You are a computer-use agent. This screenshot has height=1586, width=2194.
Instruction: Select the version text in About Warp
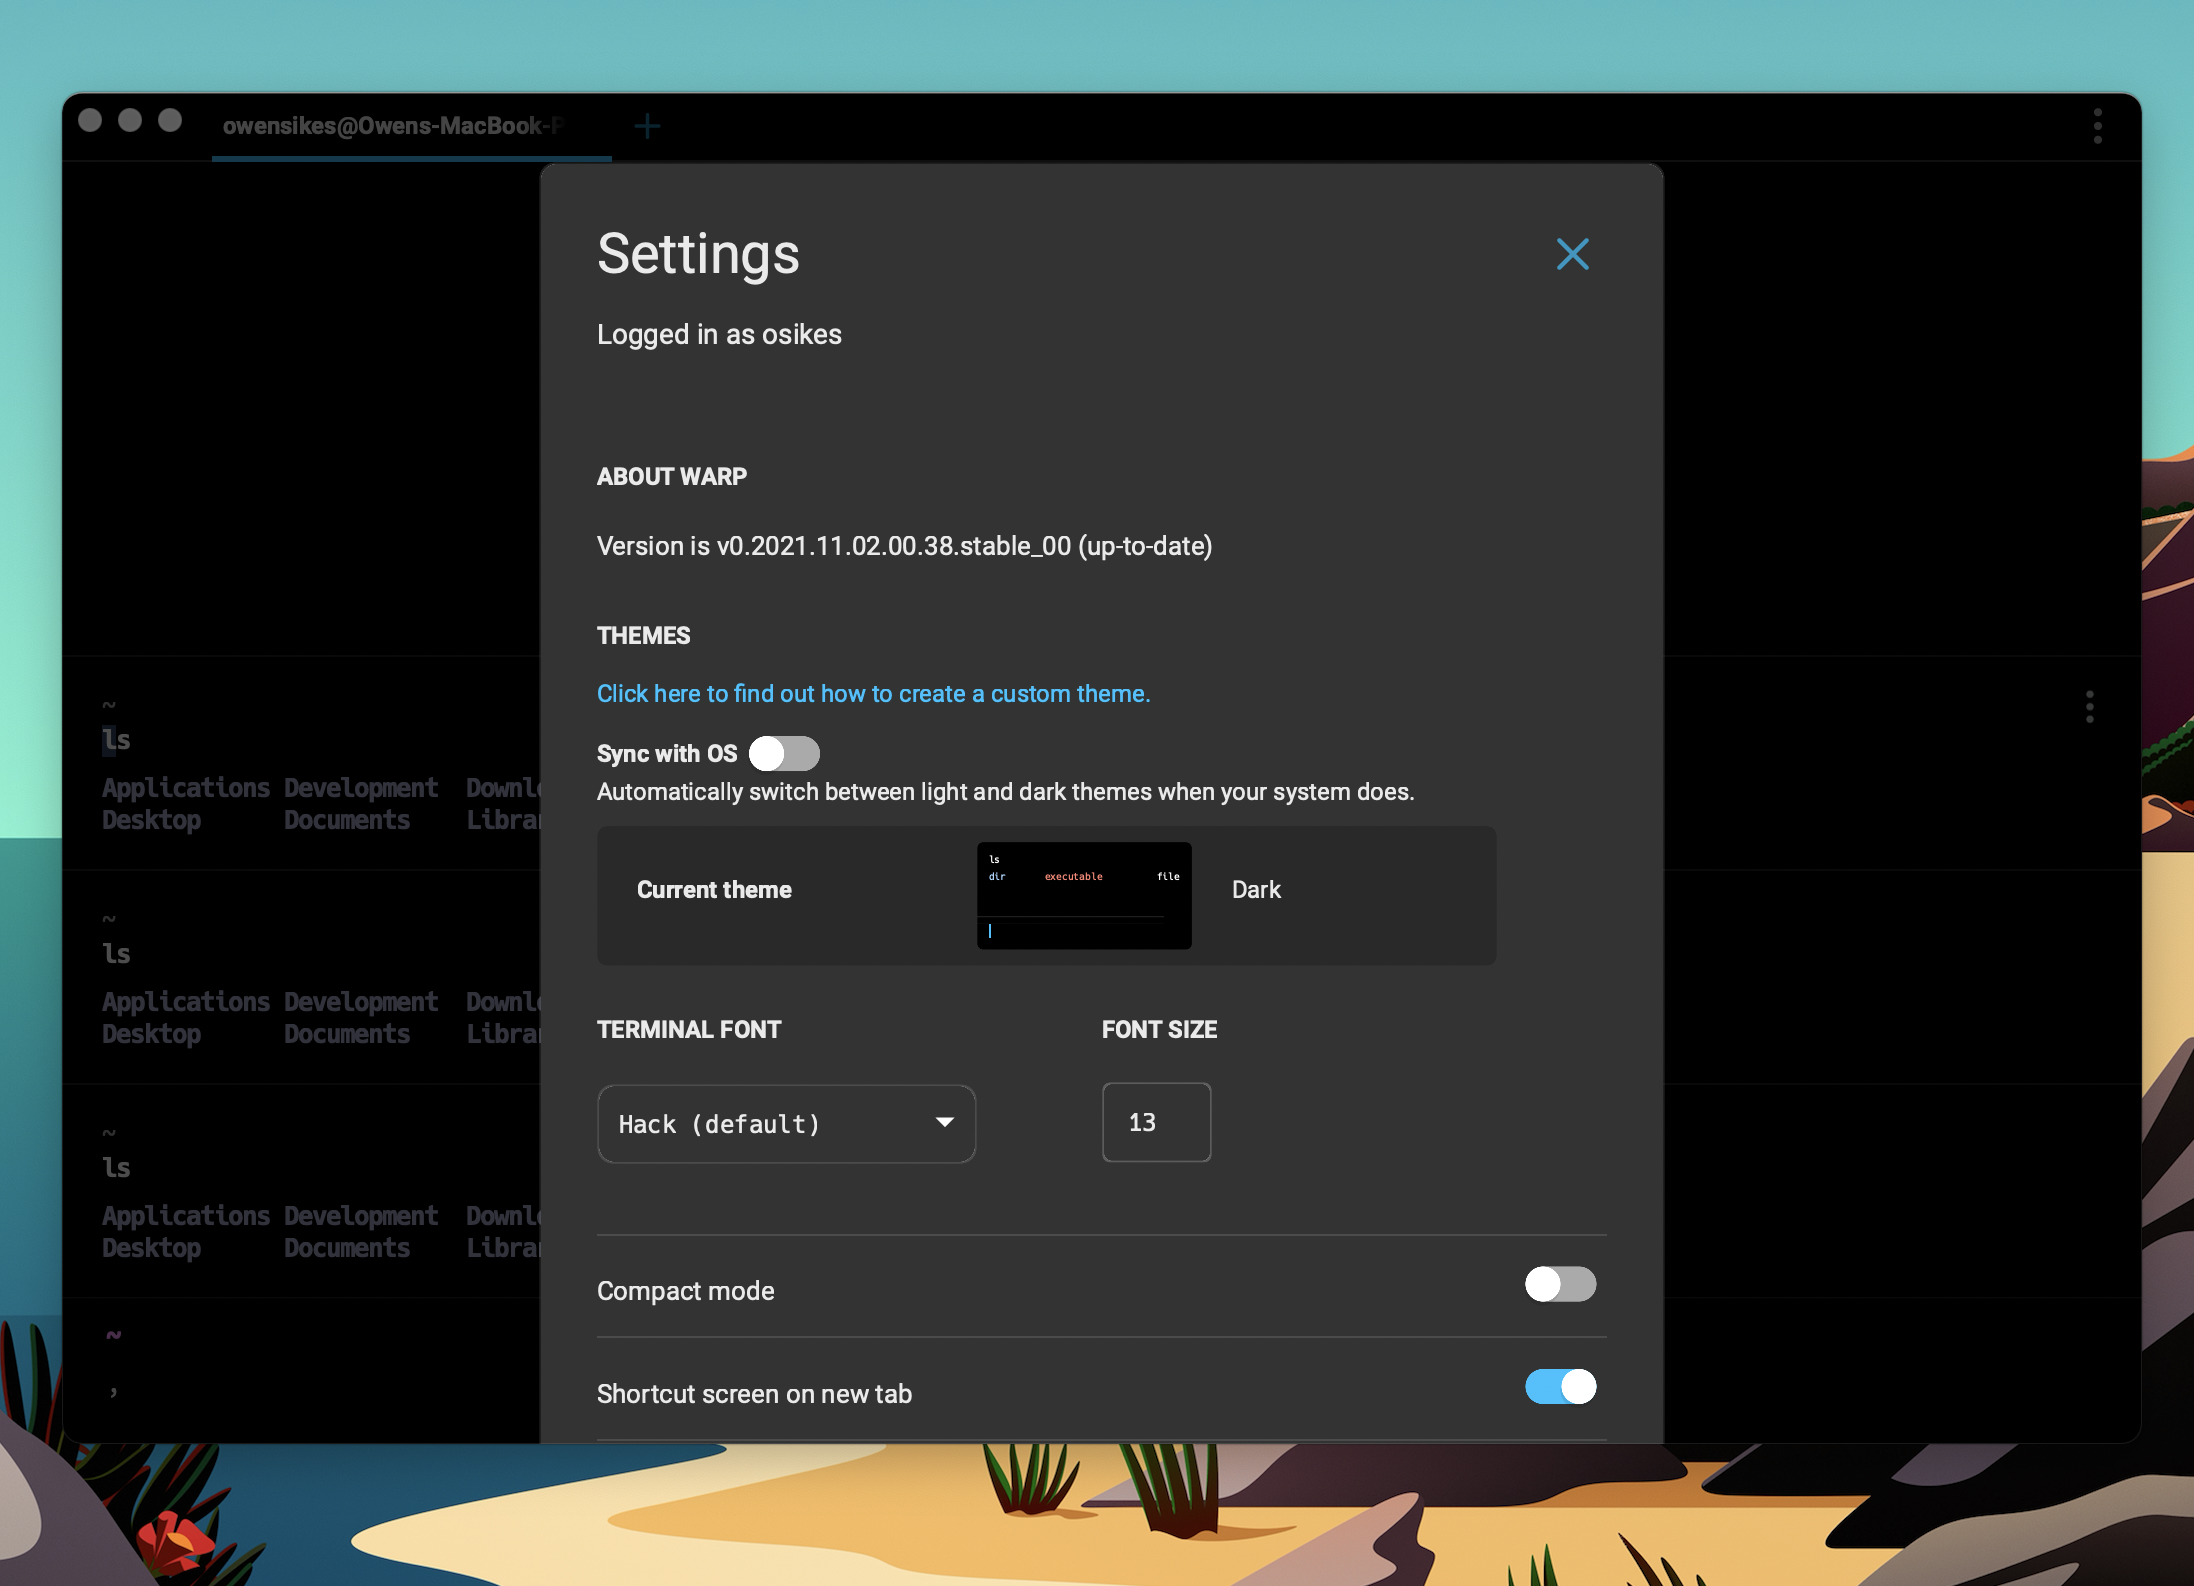pos(904,546)
